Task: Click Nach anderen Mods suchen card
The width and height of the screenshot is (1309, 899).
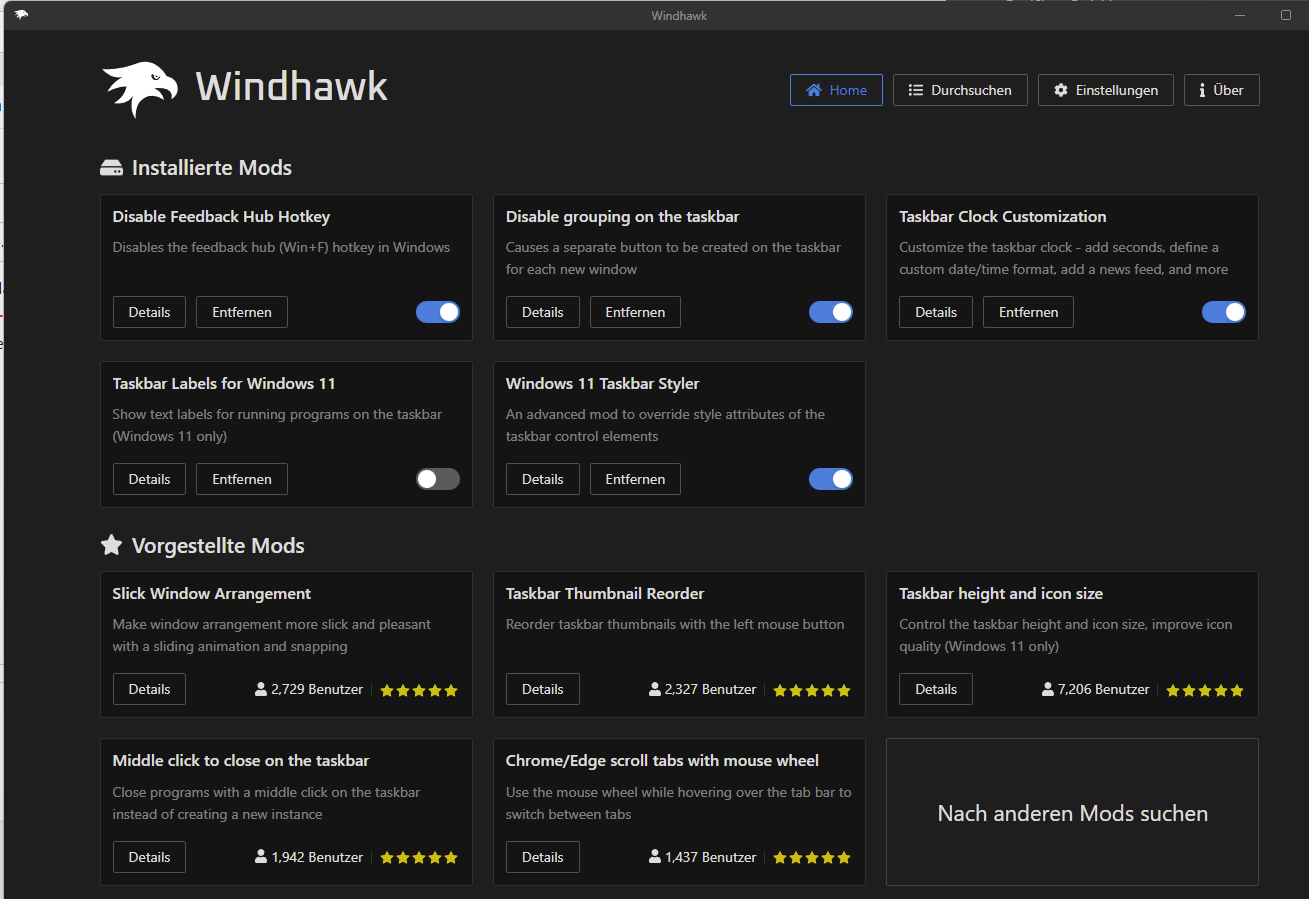Action: point(1072,812)
